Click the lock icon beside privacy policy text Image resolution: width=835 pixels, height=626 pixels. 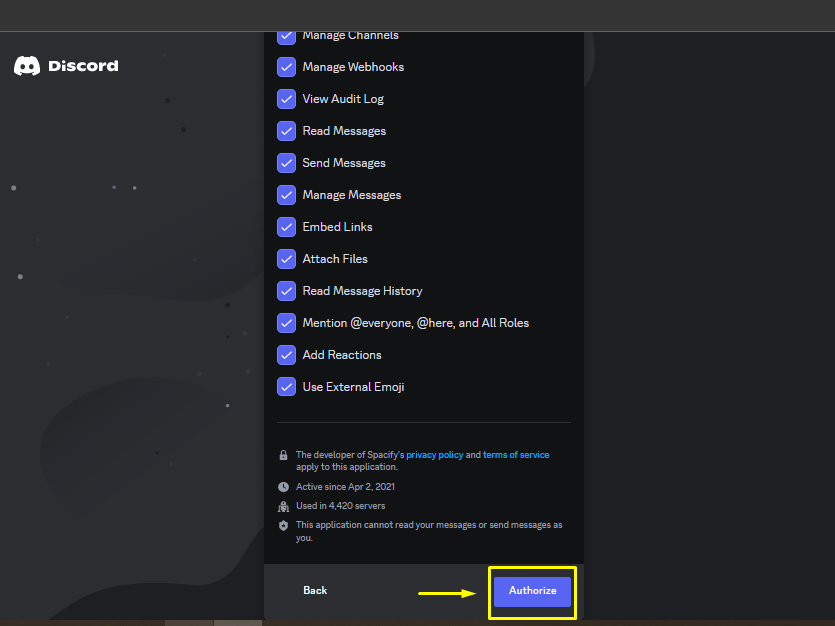coord(283,455)
